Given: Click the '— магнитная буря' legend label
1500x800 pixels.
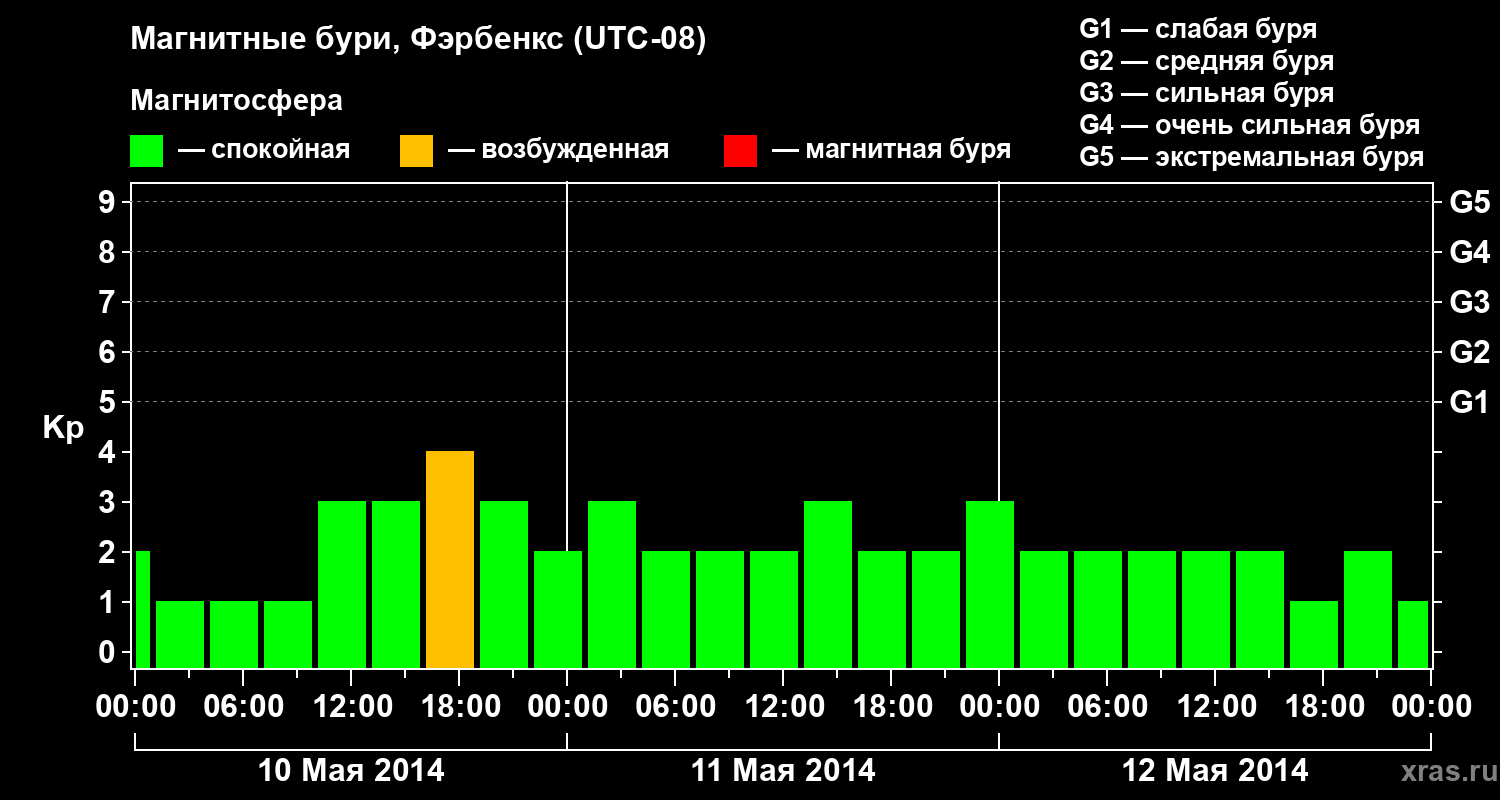Looking at the screenshot, I should [x=892, y=151].
